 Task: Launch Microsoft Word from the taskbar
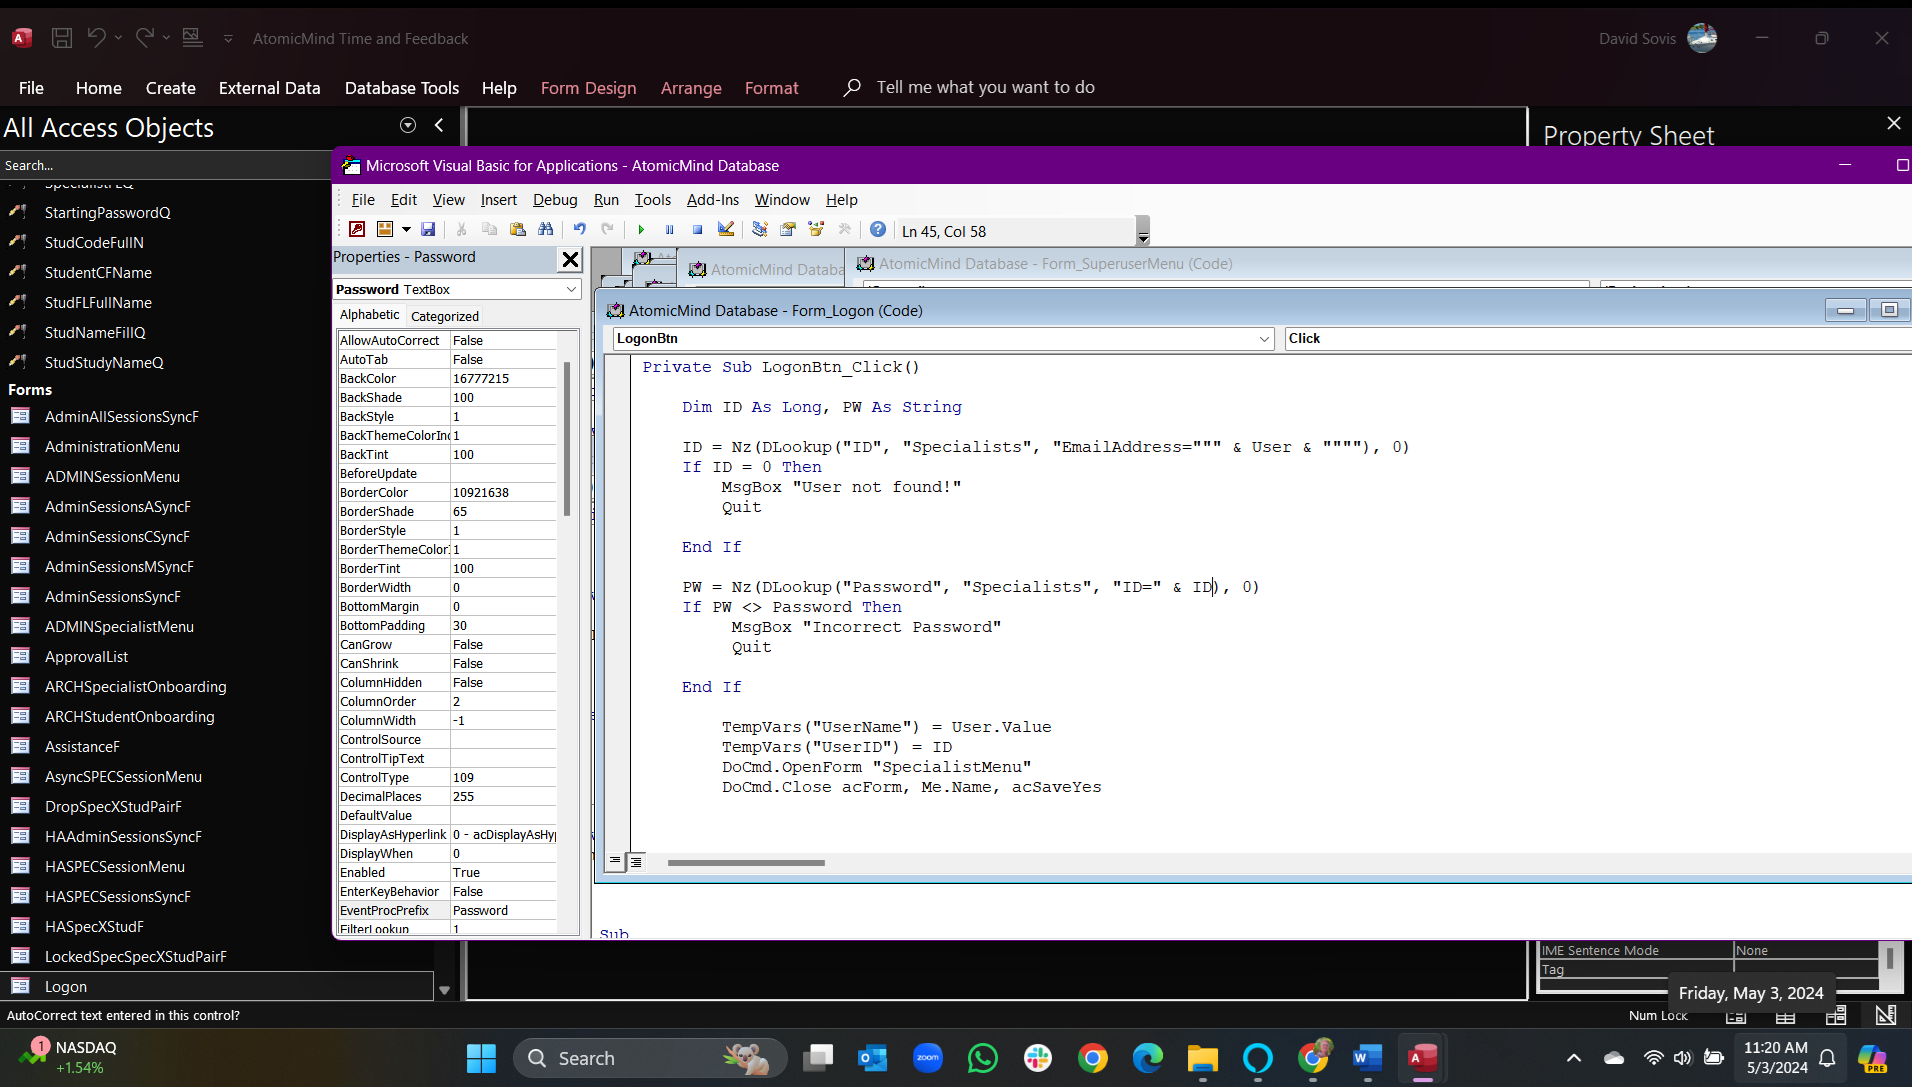(1367, 1057)
